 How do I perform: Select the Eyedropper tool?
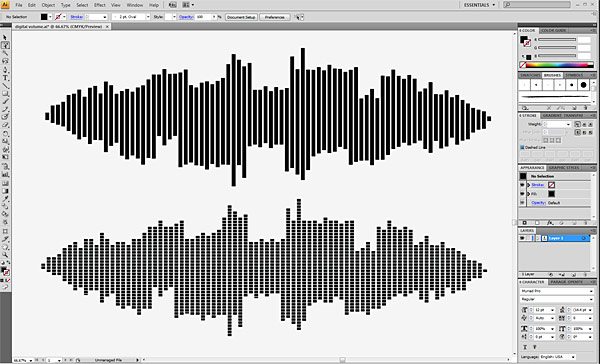[x=5, y=199]
